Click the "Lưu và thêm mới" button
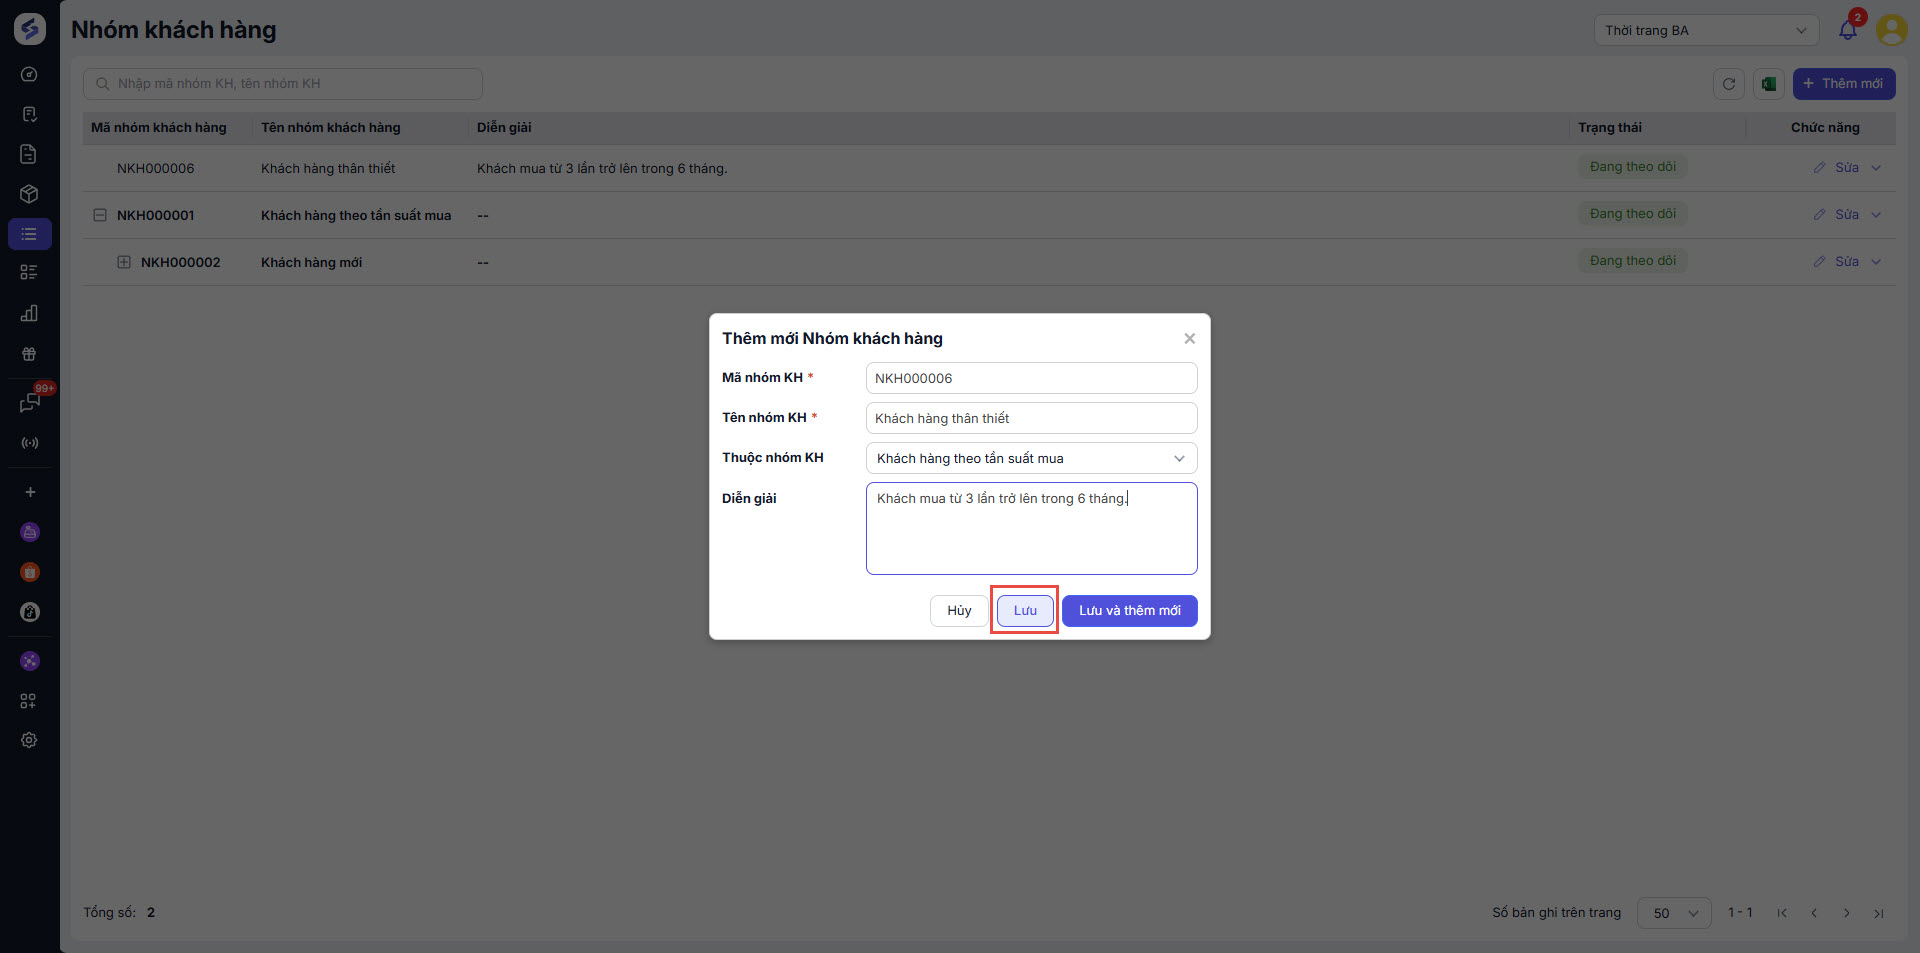Screen dimensions: 1920x953 1129,611
